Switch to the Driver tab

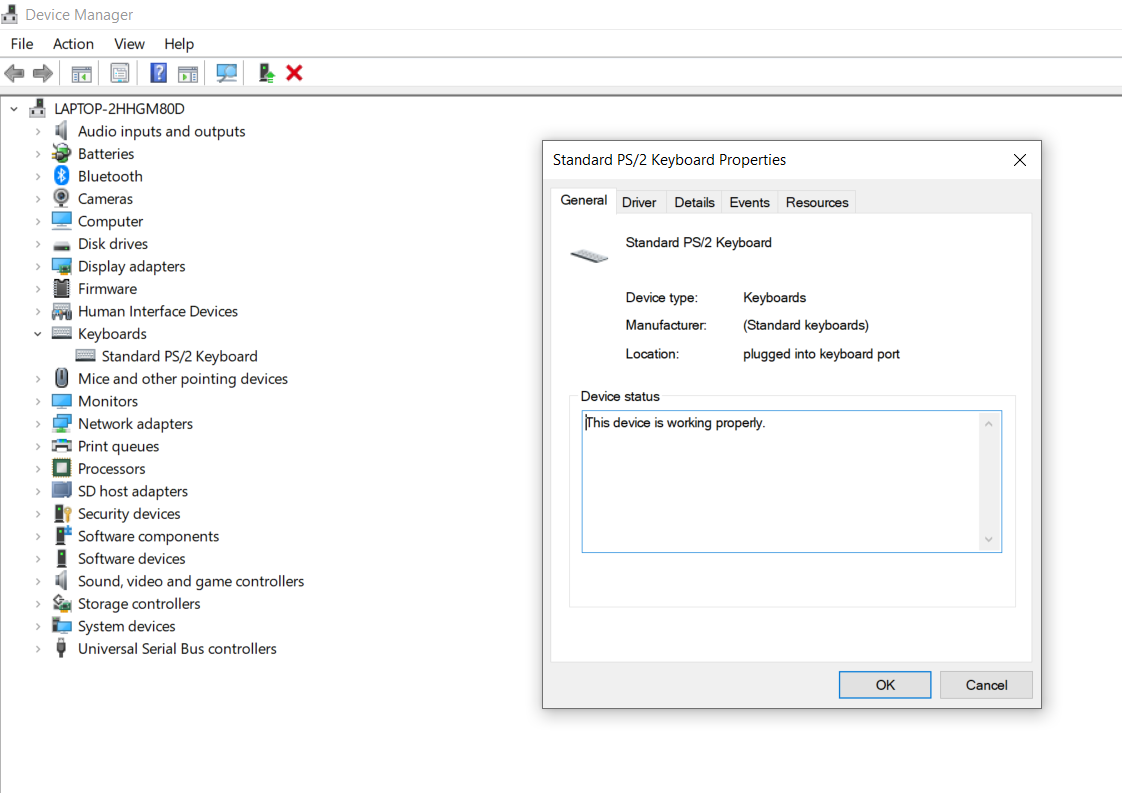tap(639, 203)
